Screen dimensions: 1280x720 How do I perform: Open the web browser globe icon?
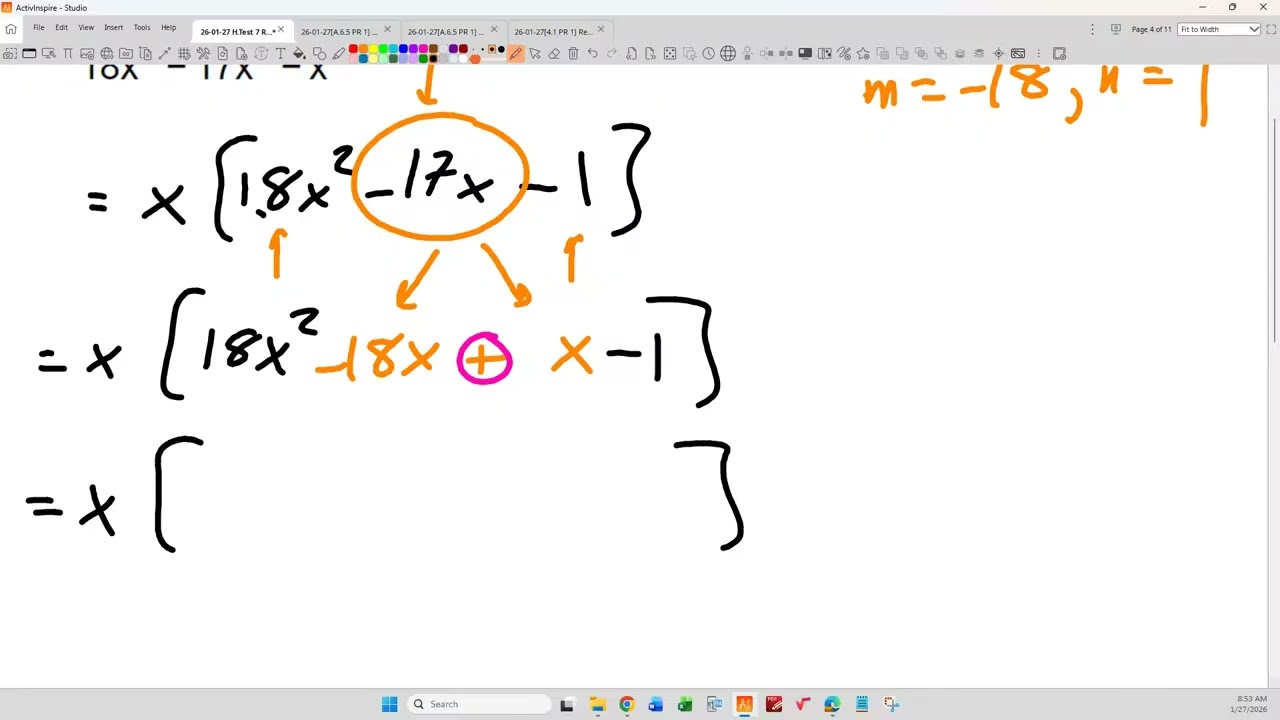click(x=728, y=53)
